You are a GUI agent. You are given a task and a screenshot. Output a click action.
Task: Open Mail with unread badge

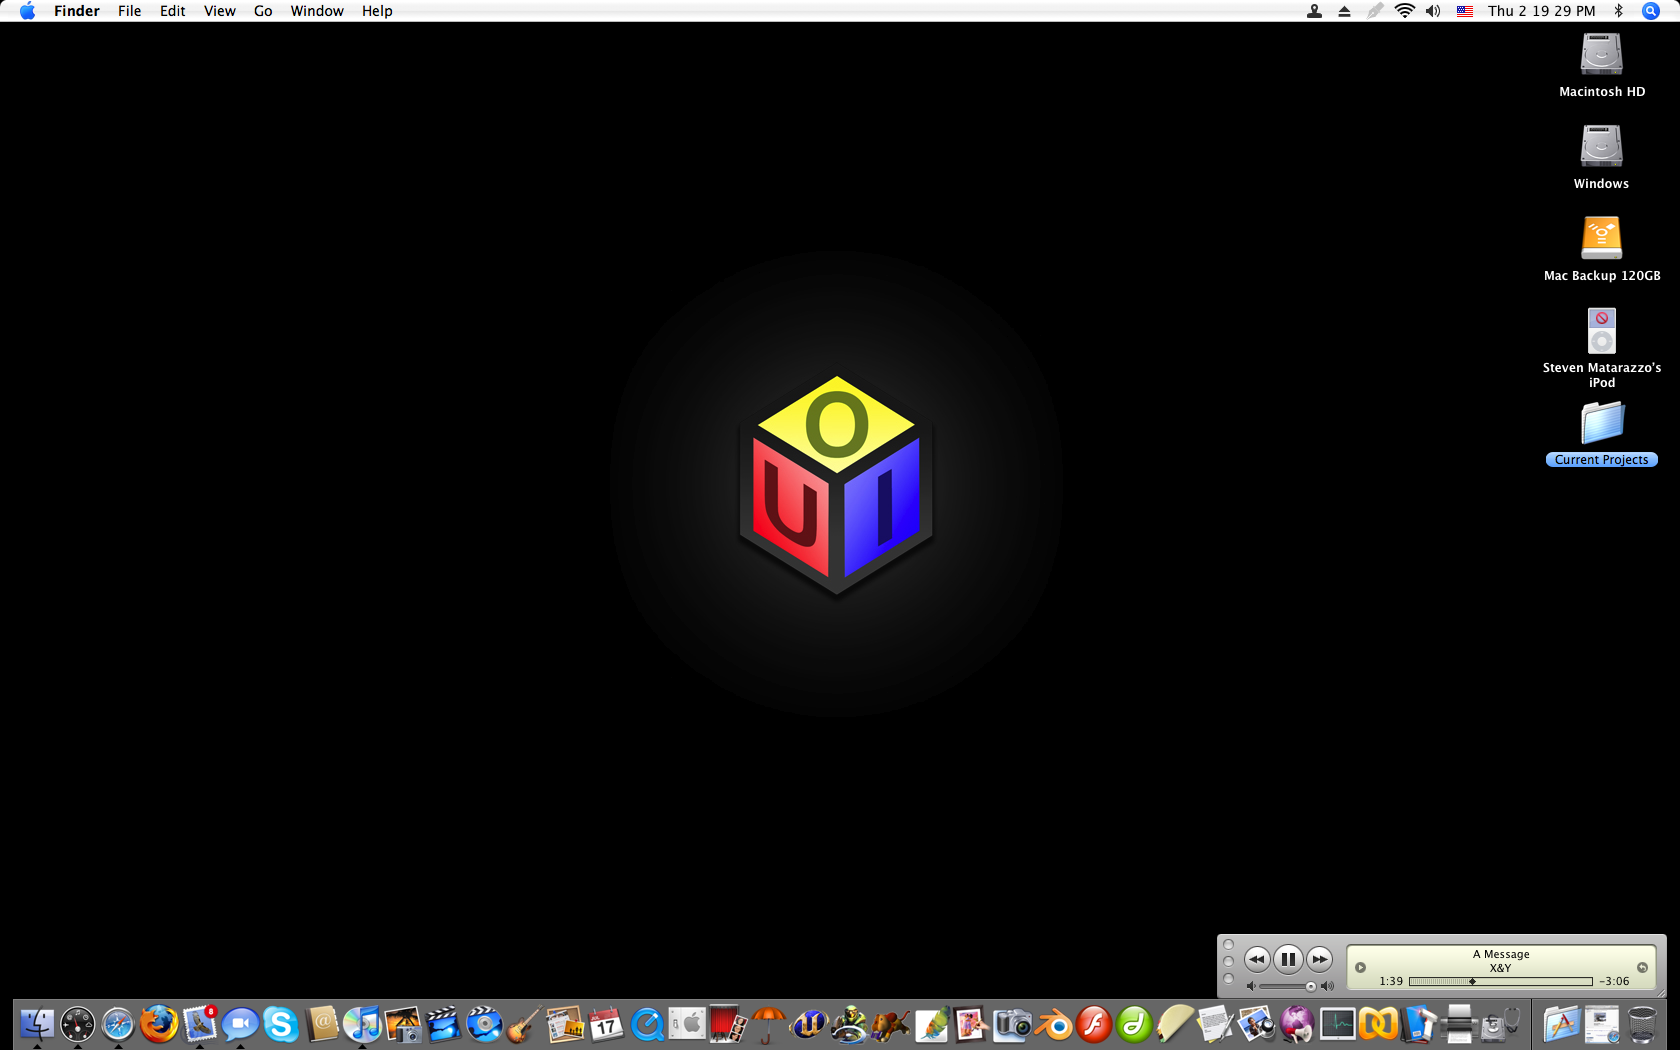(200, 1024)
